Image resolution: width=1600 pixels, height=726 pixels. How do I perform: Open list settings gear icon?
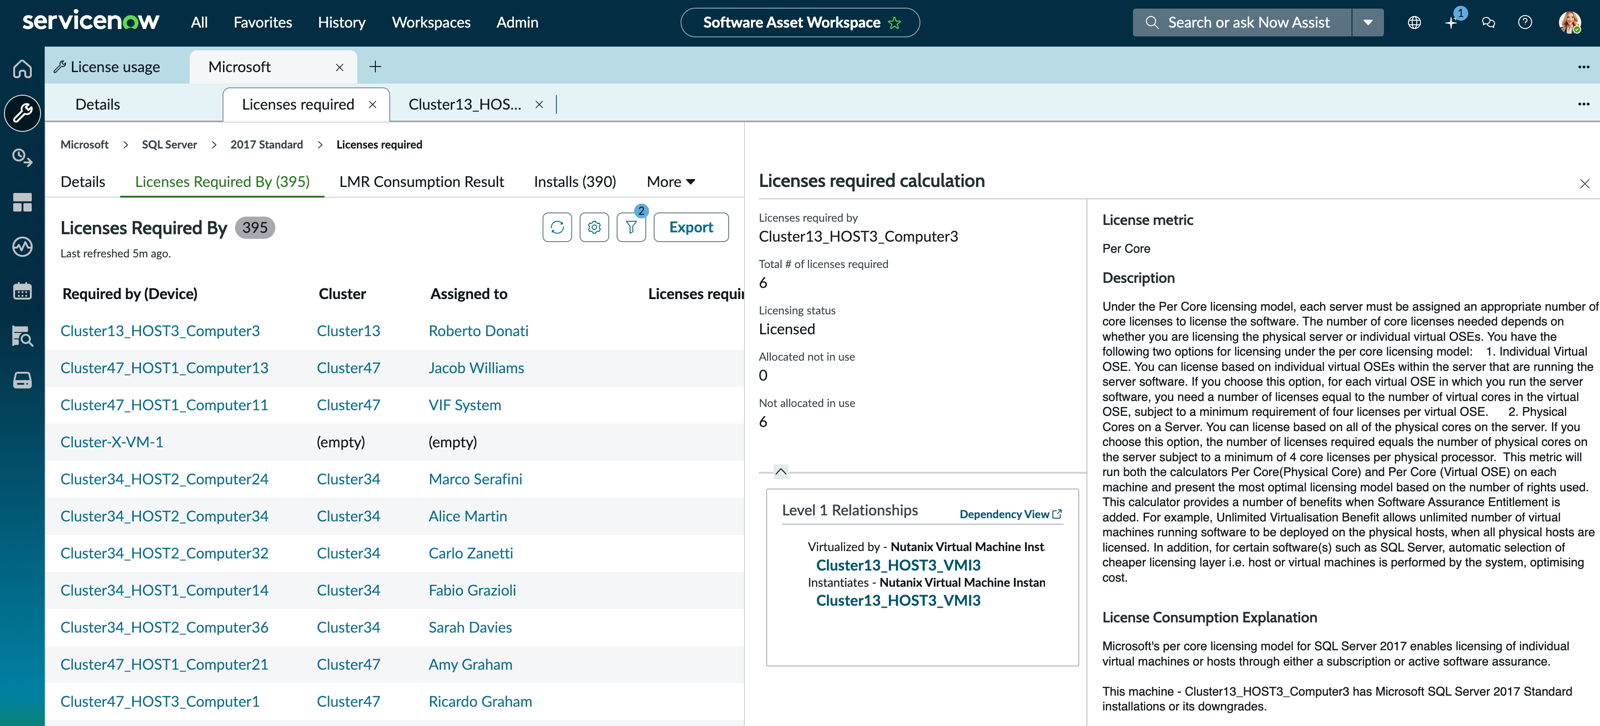click(x=594, y=227)
